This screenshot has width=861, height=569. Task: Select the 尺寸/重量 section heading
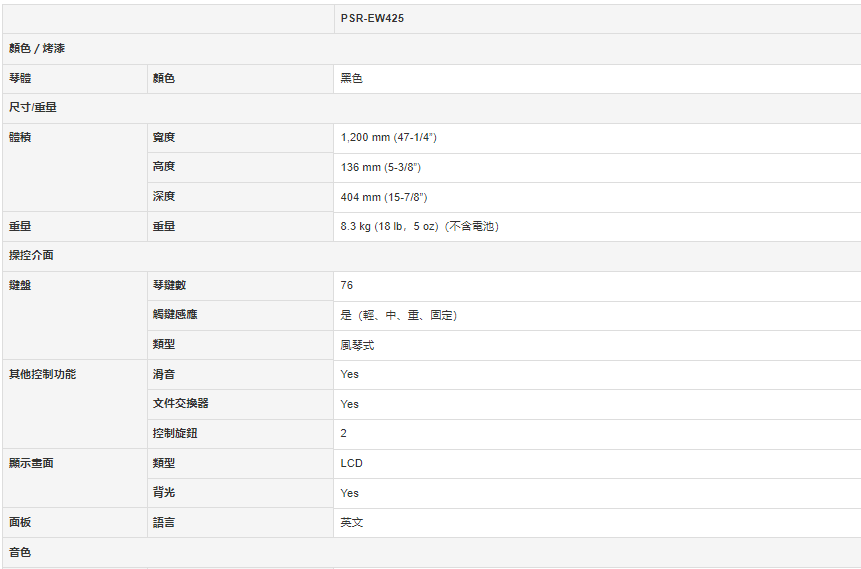click(x=33, y=107)
